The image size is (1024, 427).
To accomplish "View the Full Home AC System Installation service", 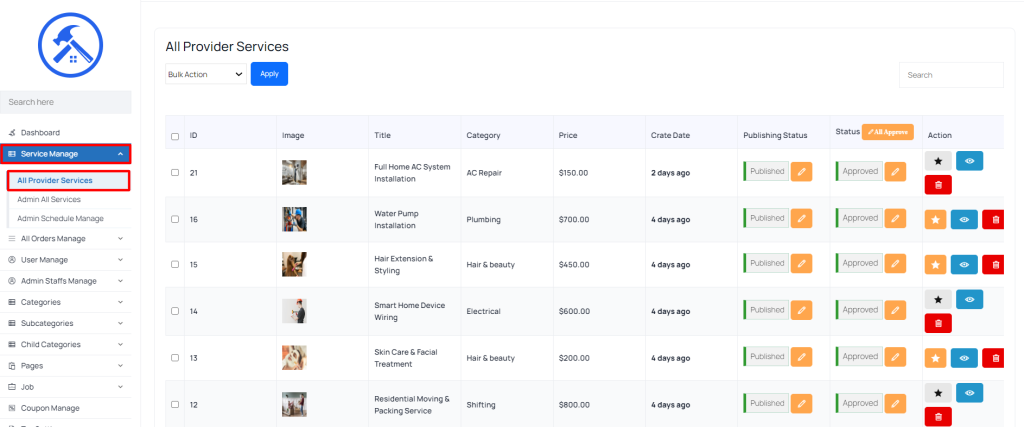I will click(970, 161).
